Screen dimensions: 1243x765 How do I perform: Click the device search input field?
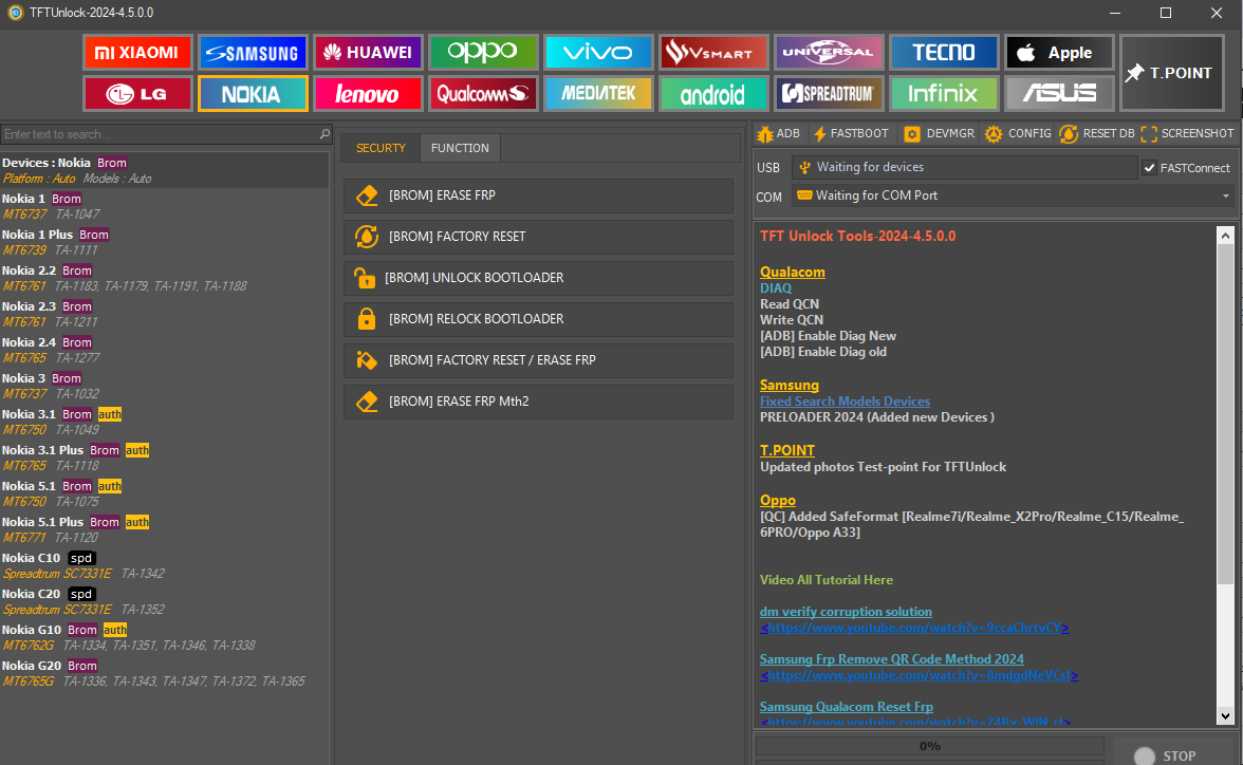(x=160, y=133)
